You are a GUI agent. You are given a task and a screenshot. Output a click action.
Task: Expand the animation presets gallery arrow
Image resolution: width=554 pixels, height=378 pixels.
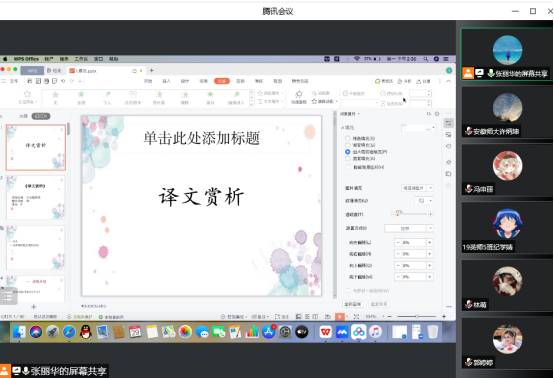click(252, 104)
